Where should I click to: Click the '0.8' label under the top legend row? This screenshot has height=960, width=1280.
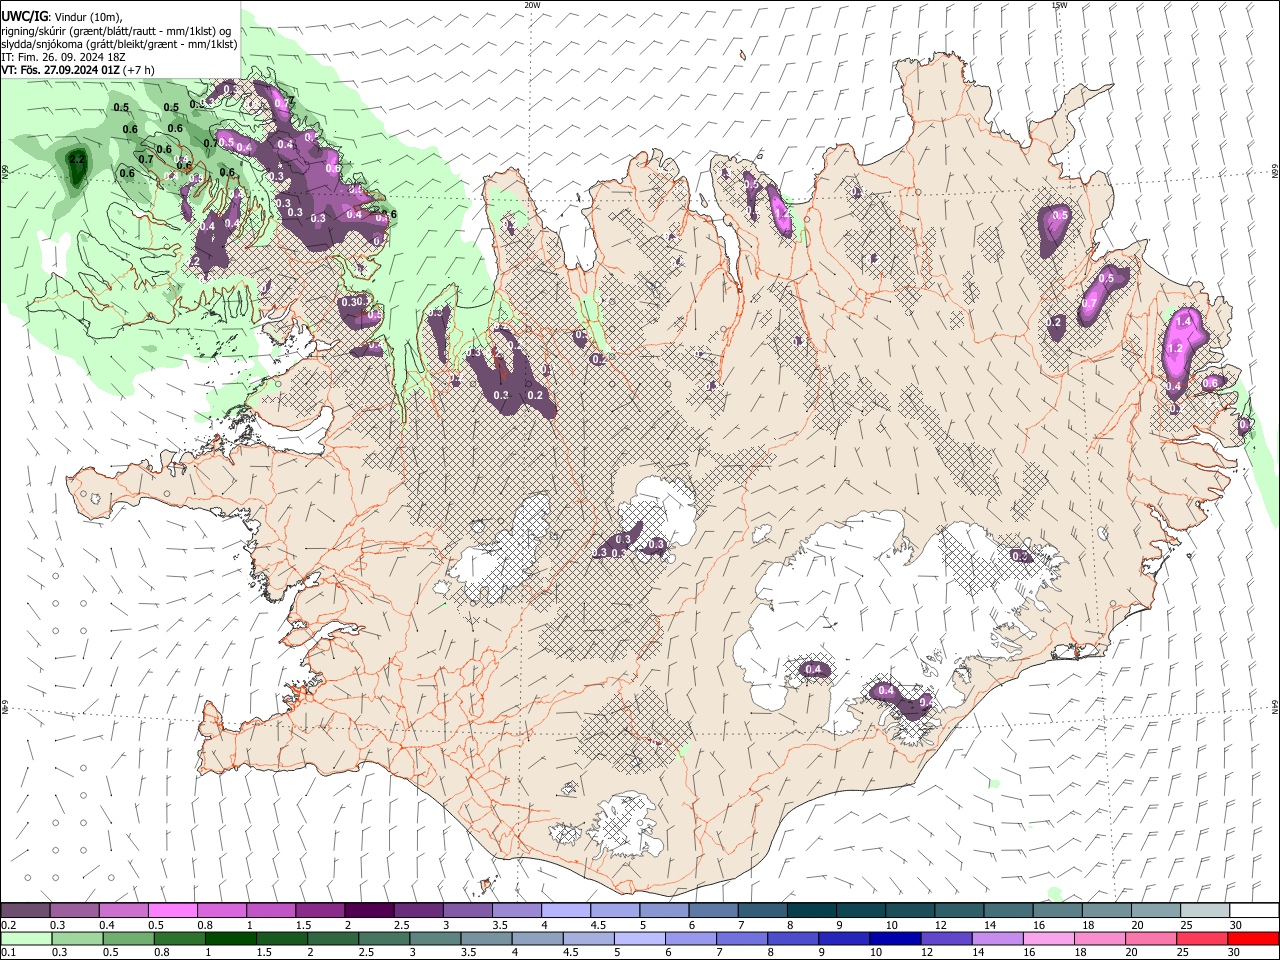click(x=205, y=925)
